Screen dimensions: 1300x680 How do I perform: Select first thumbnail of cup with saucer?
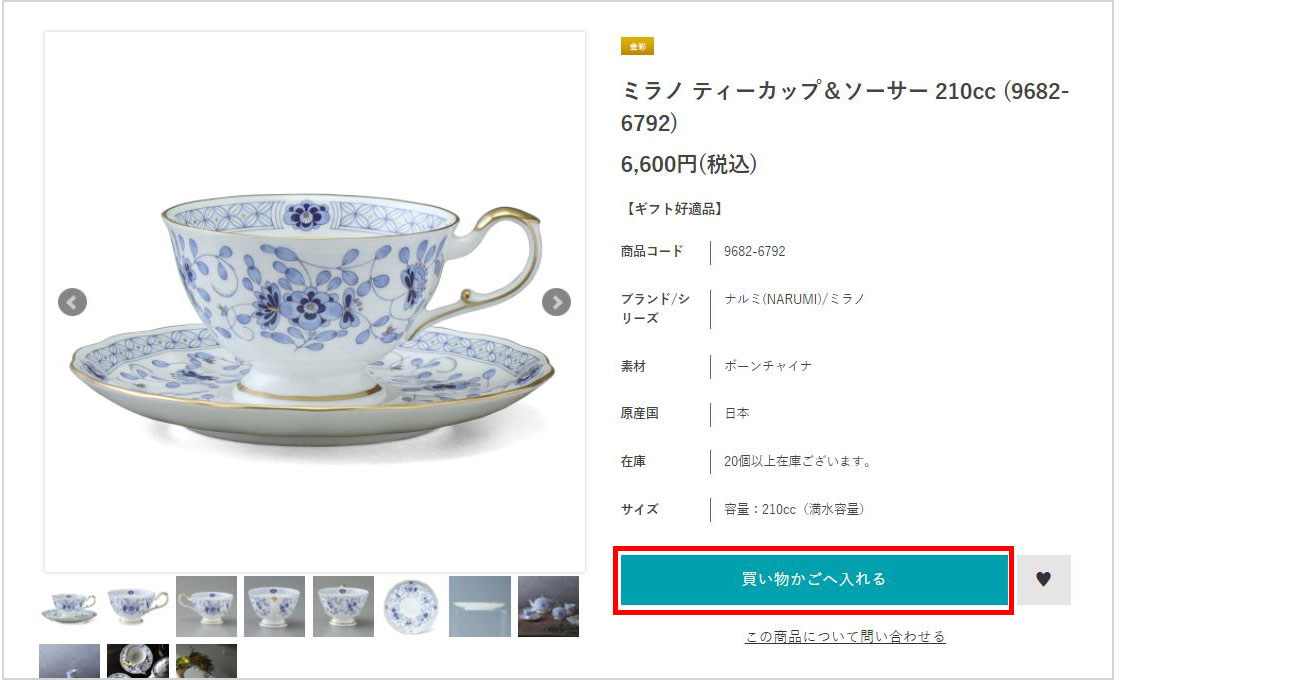click(x=70, y=606)
